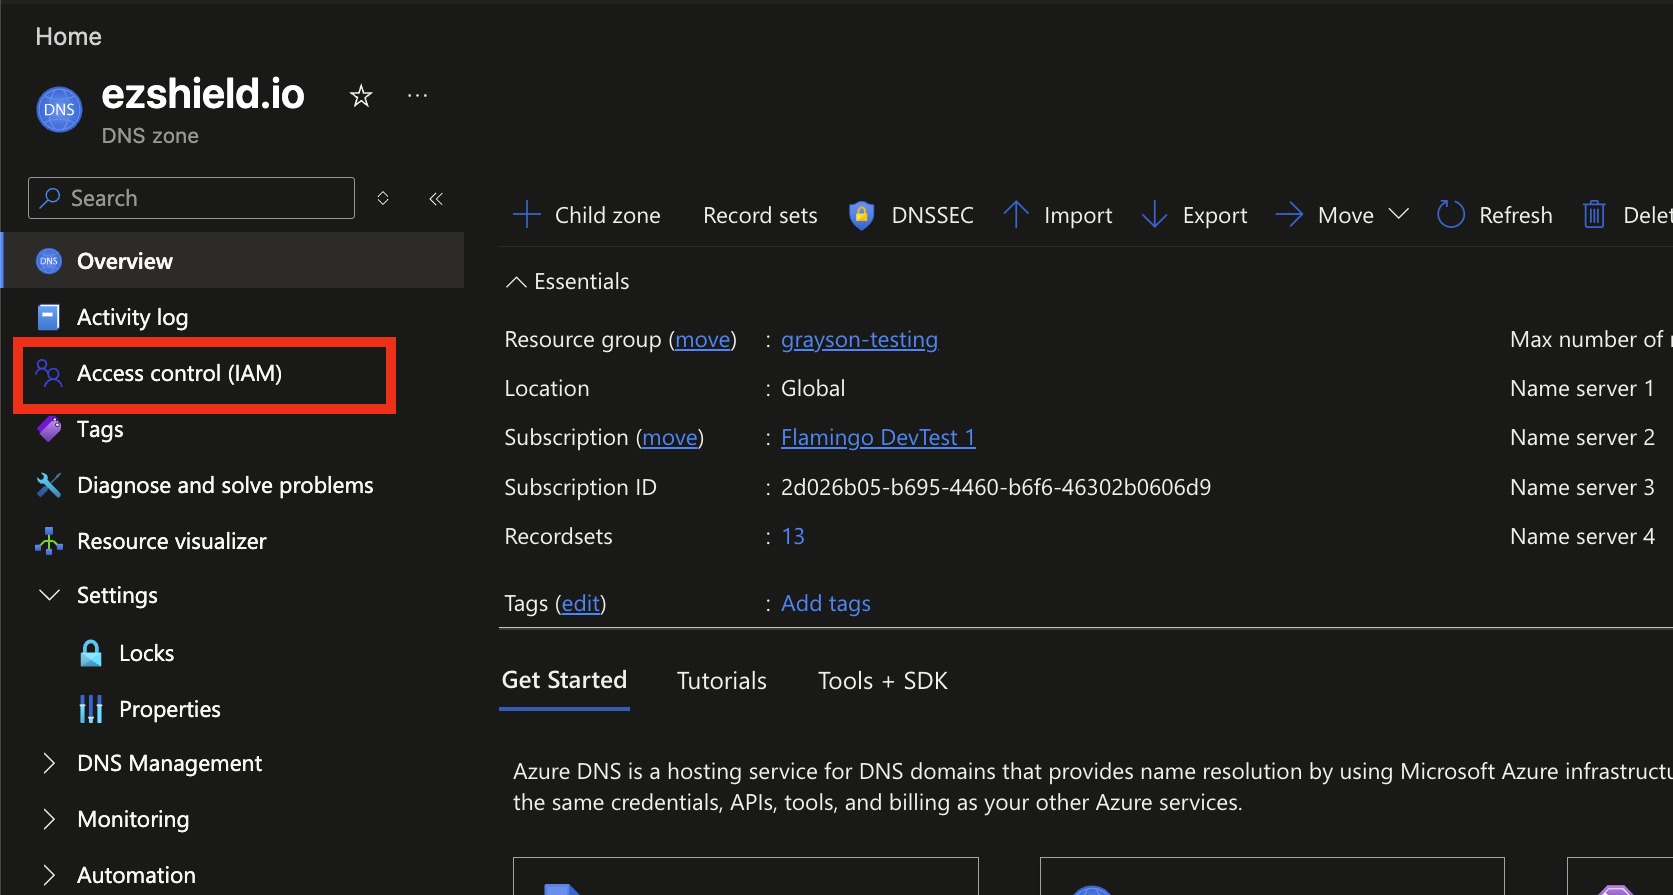Screen dimensions: 1673x895
Task: Click the Home breadcrumb link
Action: 68,37
